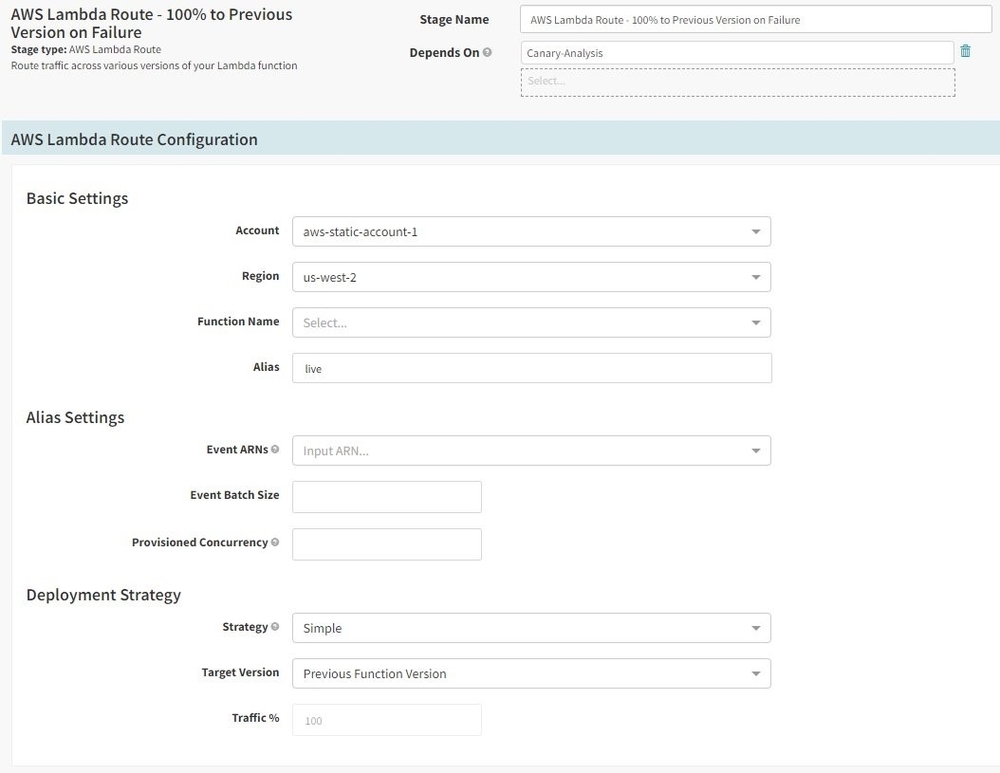
Task: Click the Traffic % field showing 100
Action: (x=386, y=720)
